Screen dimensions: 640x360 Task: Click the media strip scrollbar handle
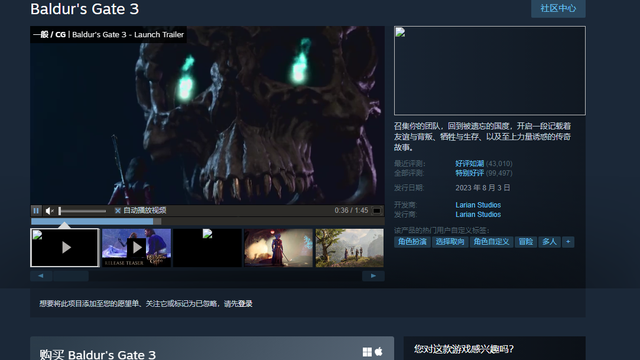71,276
